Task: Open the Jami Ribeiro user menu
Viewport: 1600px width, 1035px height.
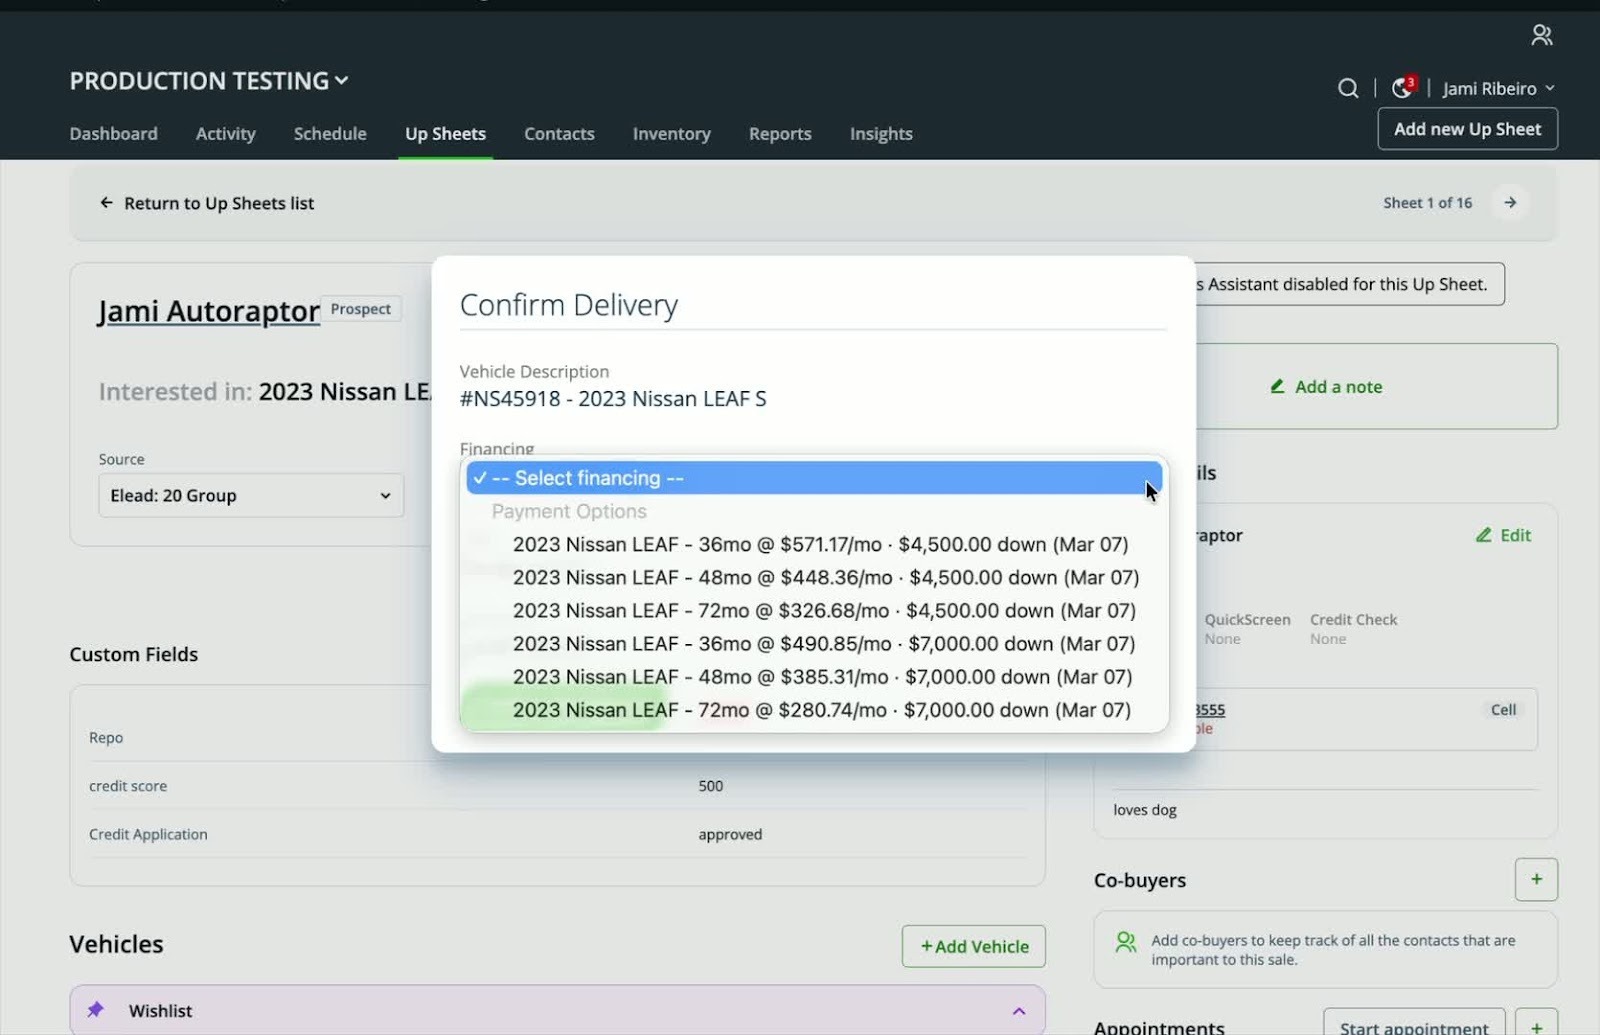Action: 1497,88
